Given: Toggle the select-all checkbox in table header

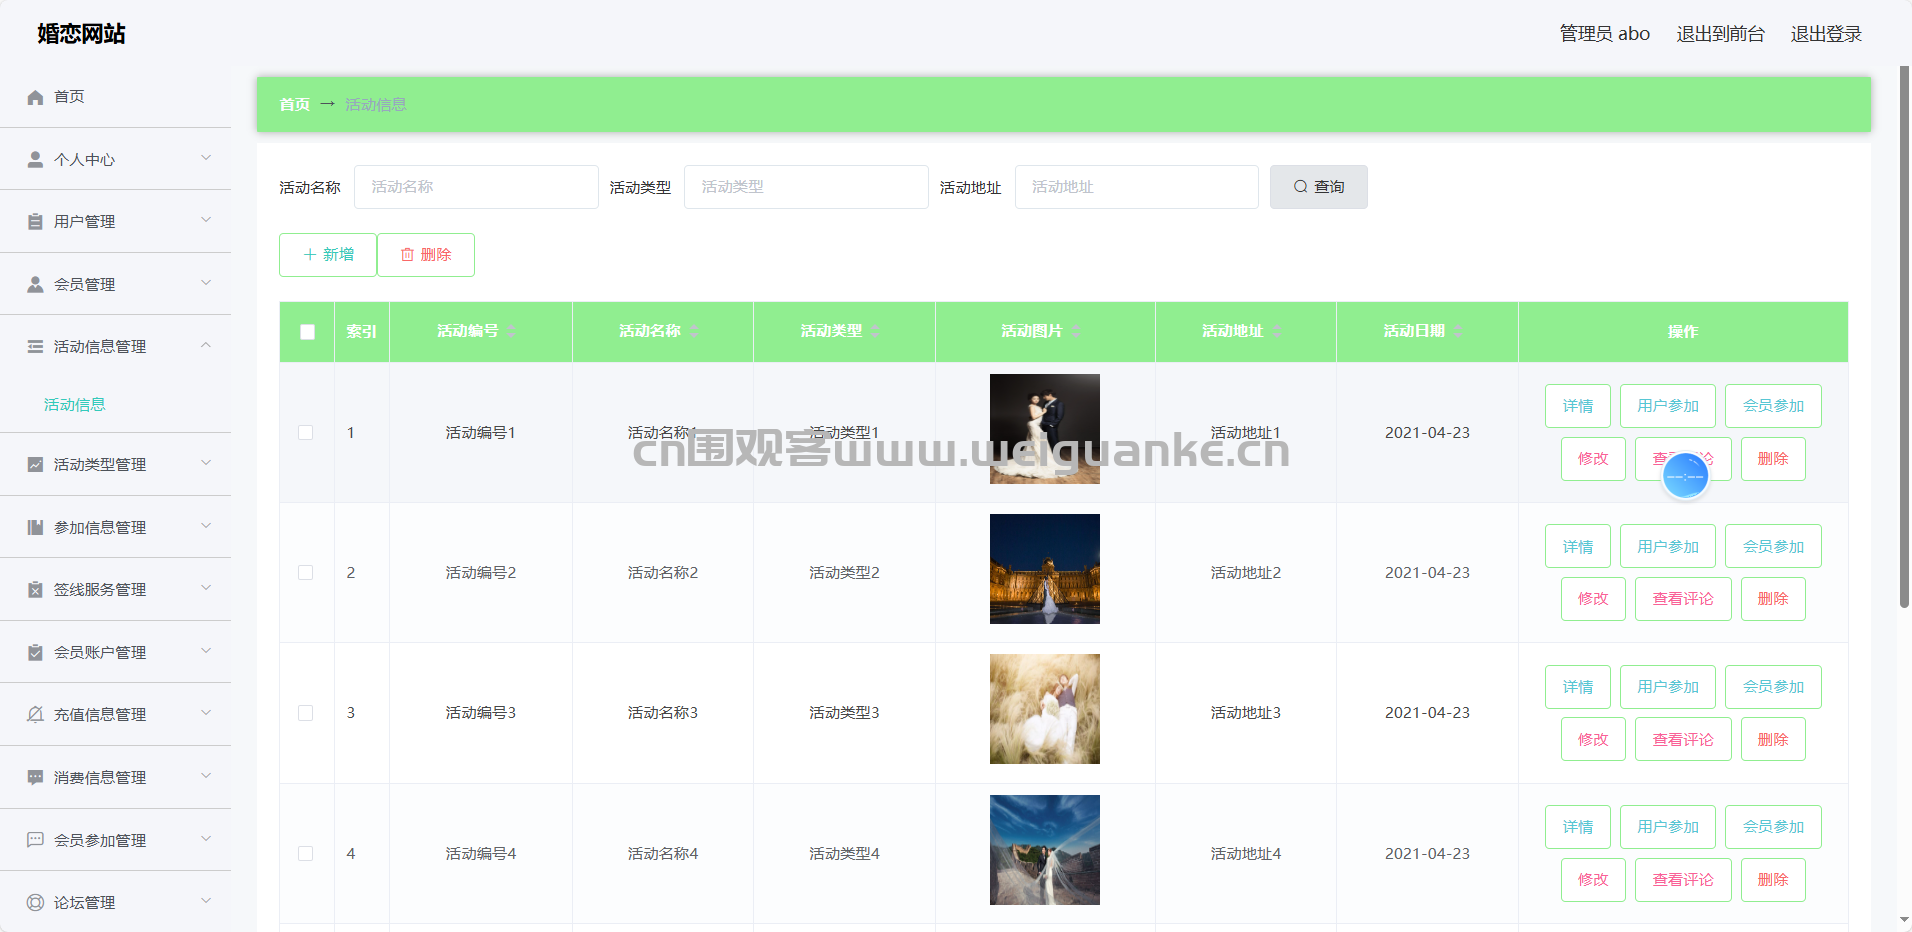Looking at the screenshot, I should point(307,332).
